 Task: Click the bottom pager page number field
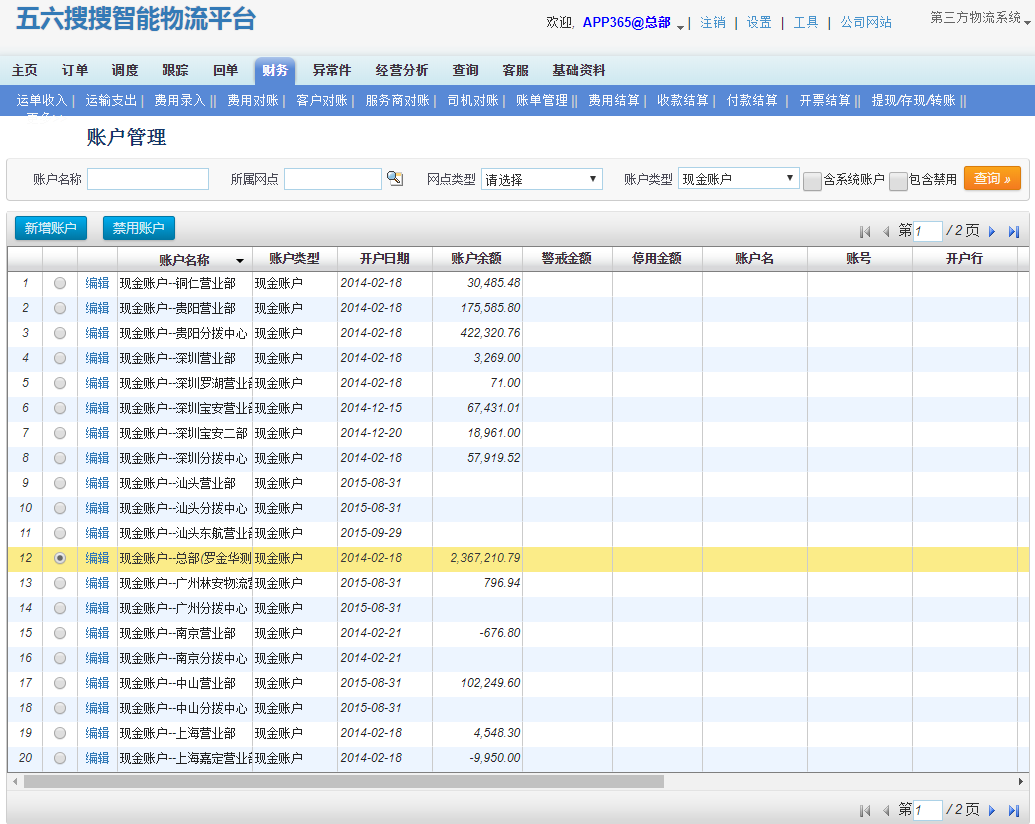pos(927,810)
